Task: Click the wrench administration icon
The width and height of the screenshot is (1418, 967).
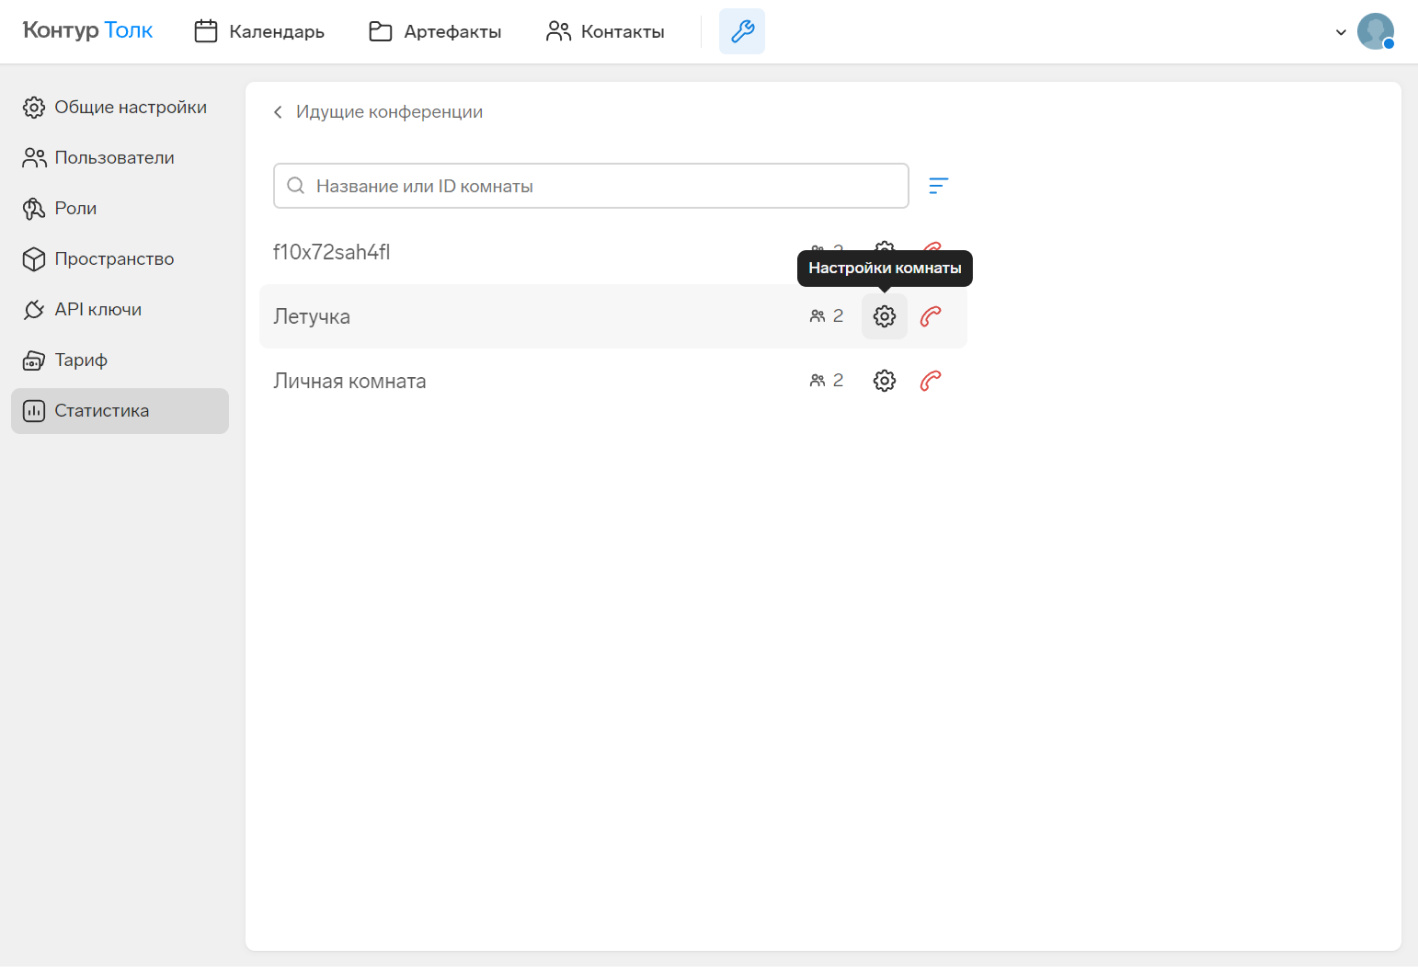Action: [x=742, y=31]
